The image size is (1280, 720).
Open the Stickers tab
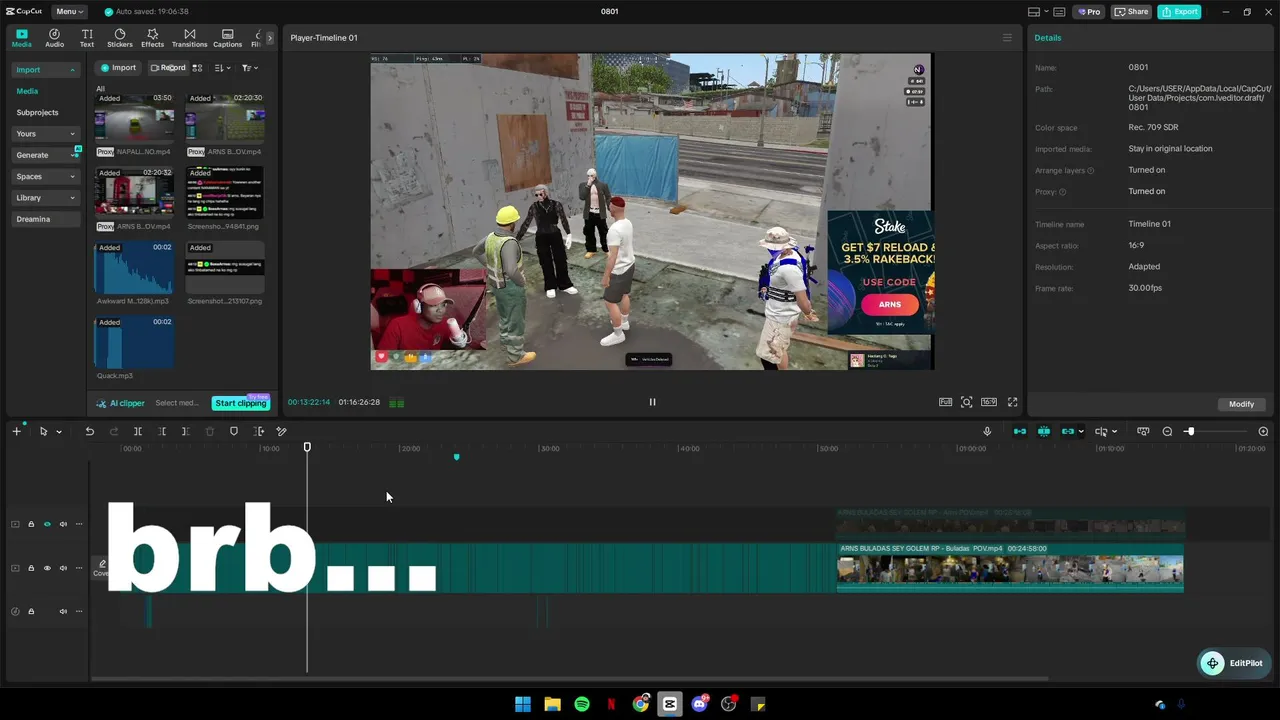[120, 38]
